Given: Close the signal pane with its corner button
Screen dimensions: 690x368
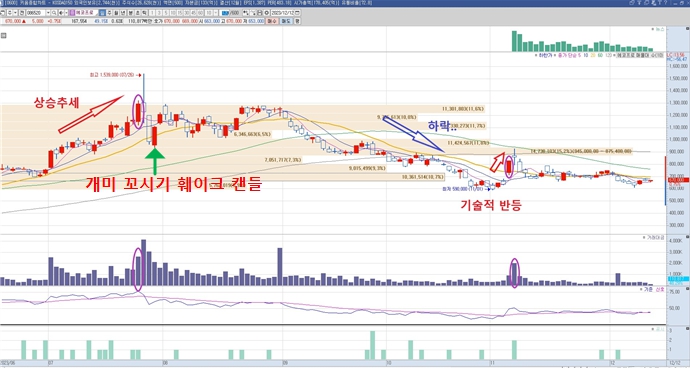Looking at the screenshot, I should click(687, 289).
